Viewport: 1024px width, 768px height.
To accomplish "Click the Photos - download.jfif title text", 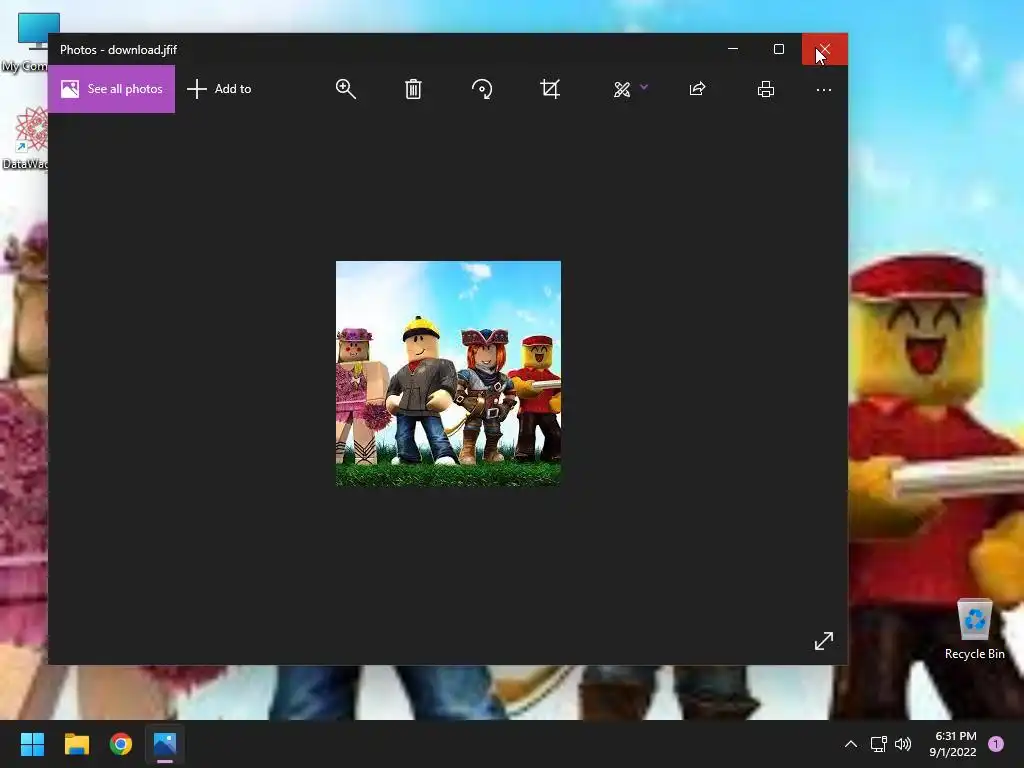I will tap(118, 50).
